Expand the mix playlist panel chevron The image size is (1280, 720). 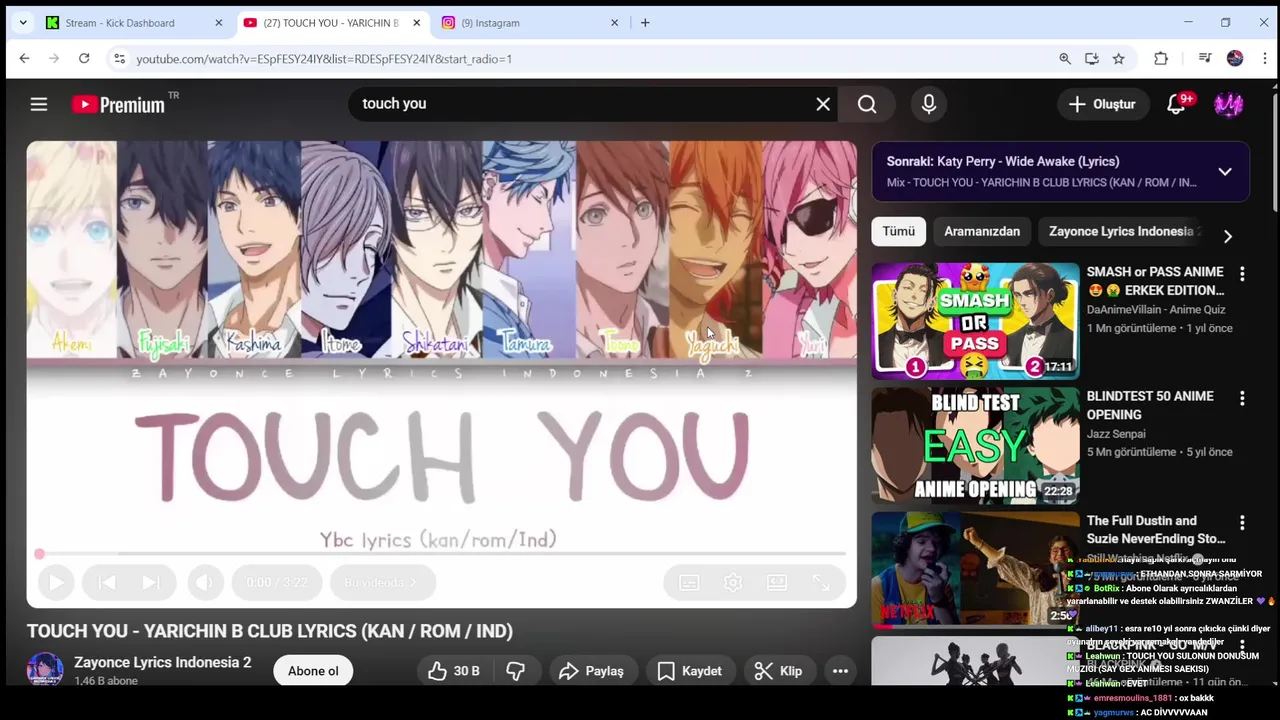(1225, 172)
